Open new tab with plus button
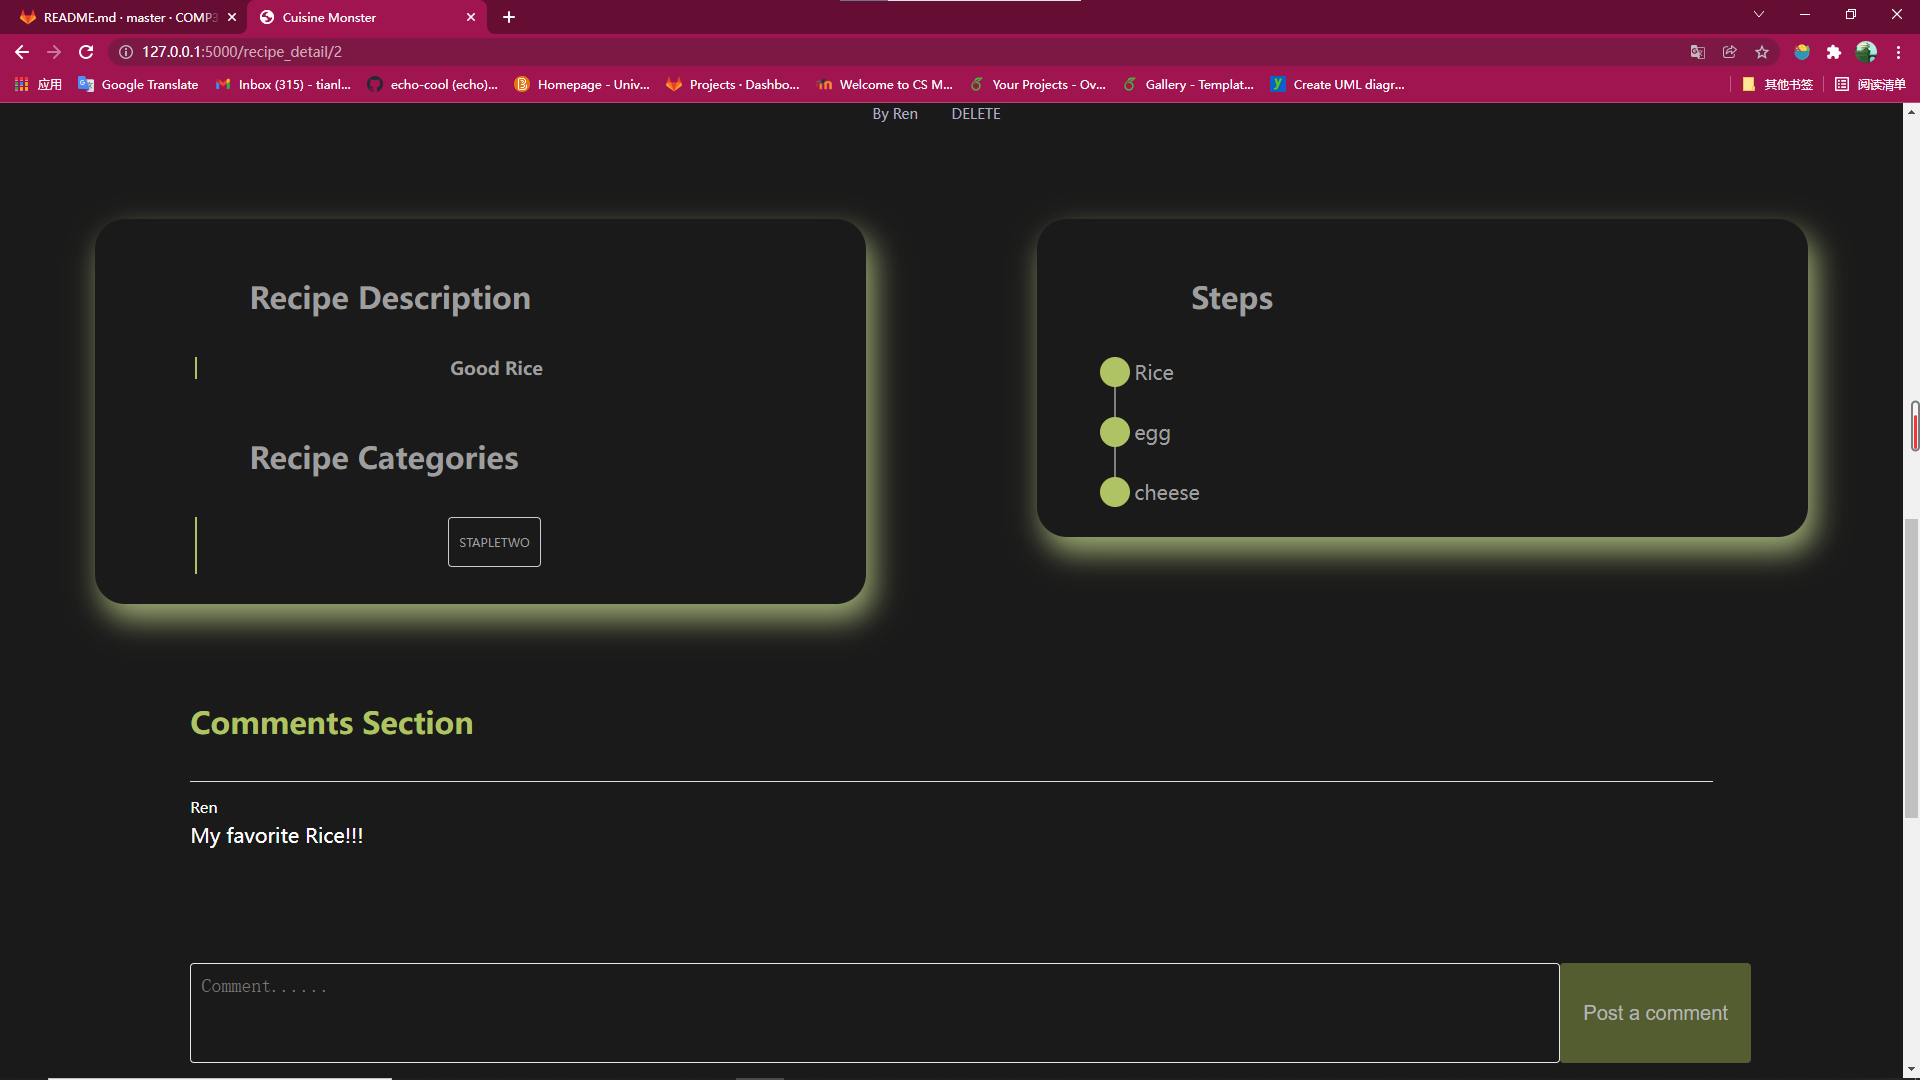1920x1080 pixels. 509,17
